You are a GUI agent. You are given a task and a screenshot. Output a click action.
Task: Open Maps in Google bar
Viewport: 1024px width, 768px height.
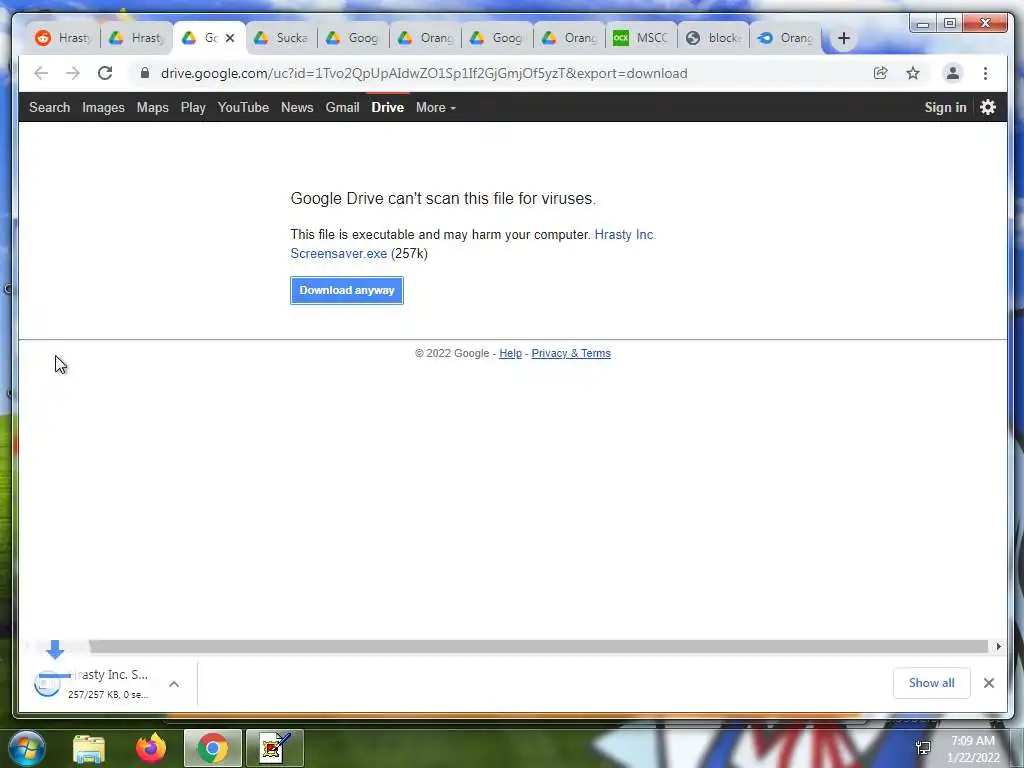(x=153, y=107)
